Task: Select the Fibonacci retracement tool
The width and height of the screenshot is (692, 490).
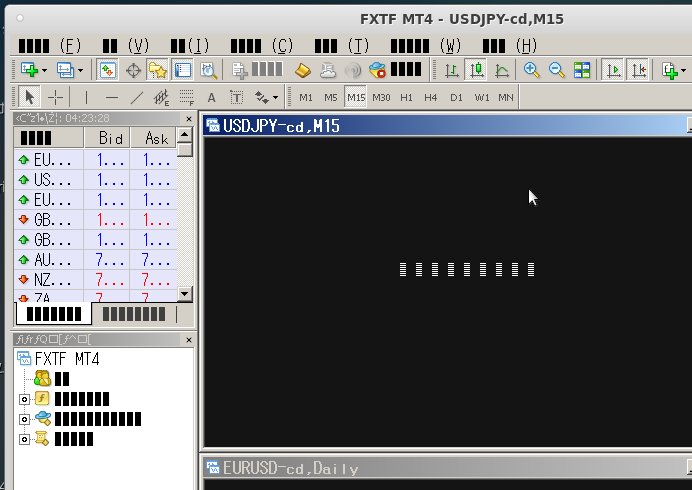Action: point(187,97)
